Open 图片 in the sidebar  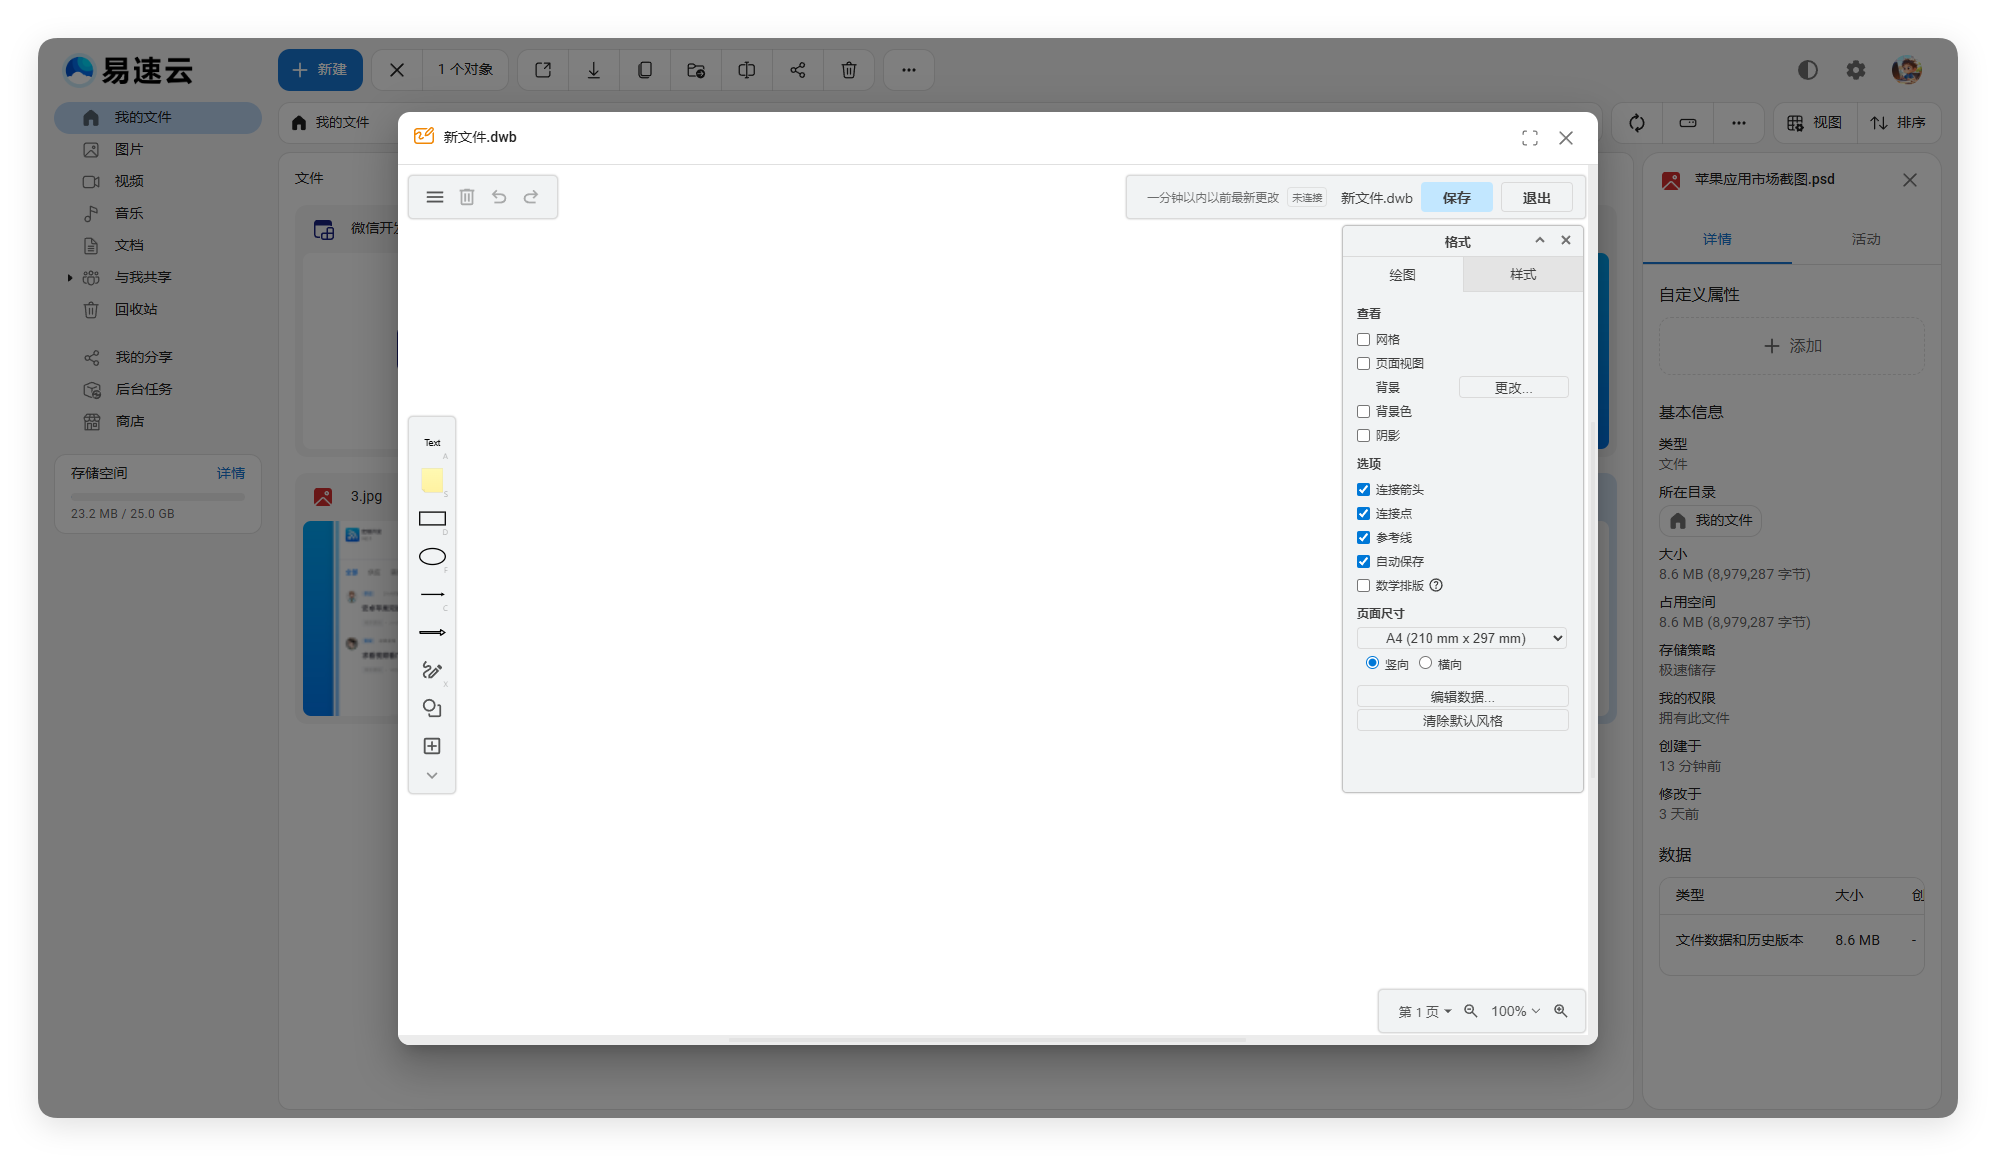(x=158, y=150)
